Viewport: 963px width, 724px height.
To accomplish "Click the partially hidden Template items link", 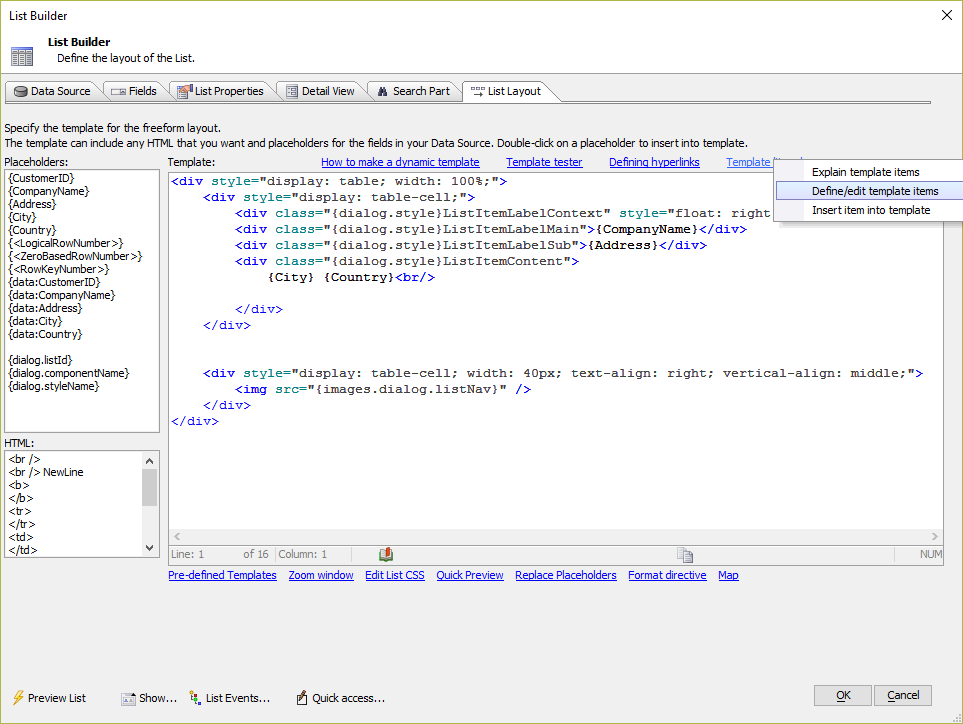I will [749, 162].
